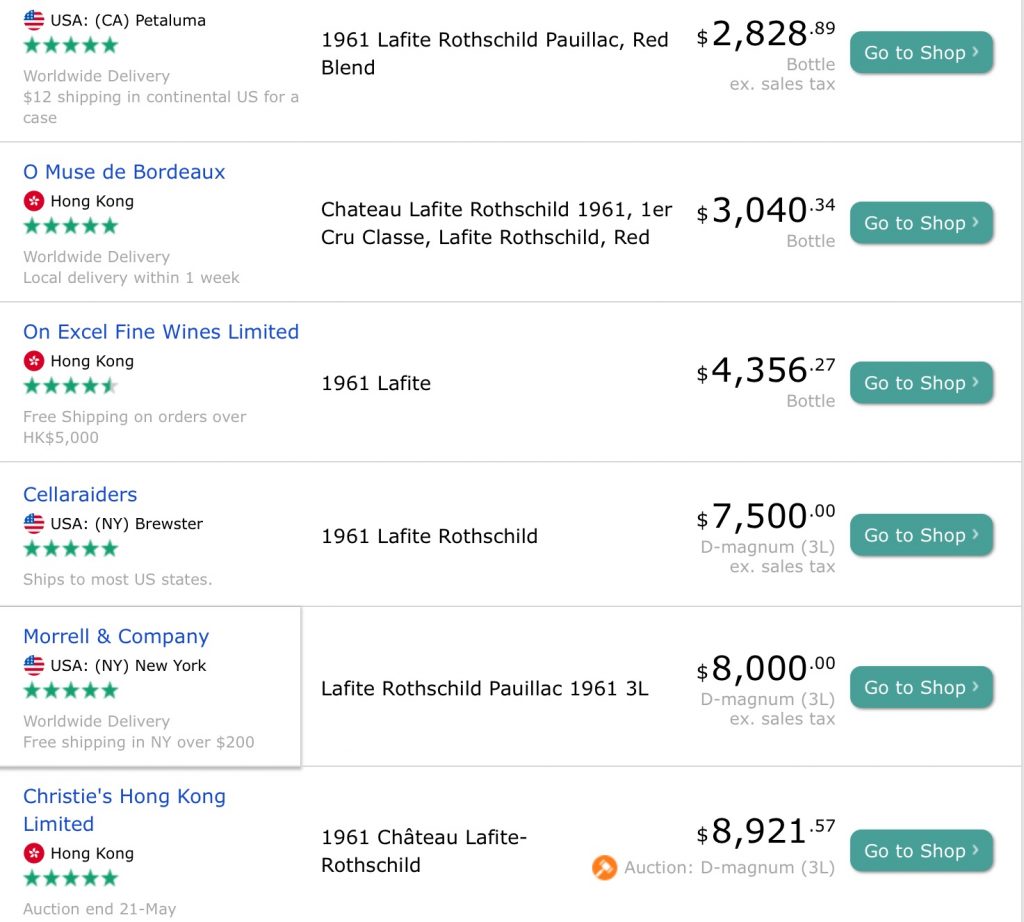Open O Muse de Bordeaux merchant page
This screenshot has height=922, width=1024.
coord(124,172)
